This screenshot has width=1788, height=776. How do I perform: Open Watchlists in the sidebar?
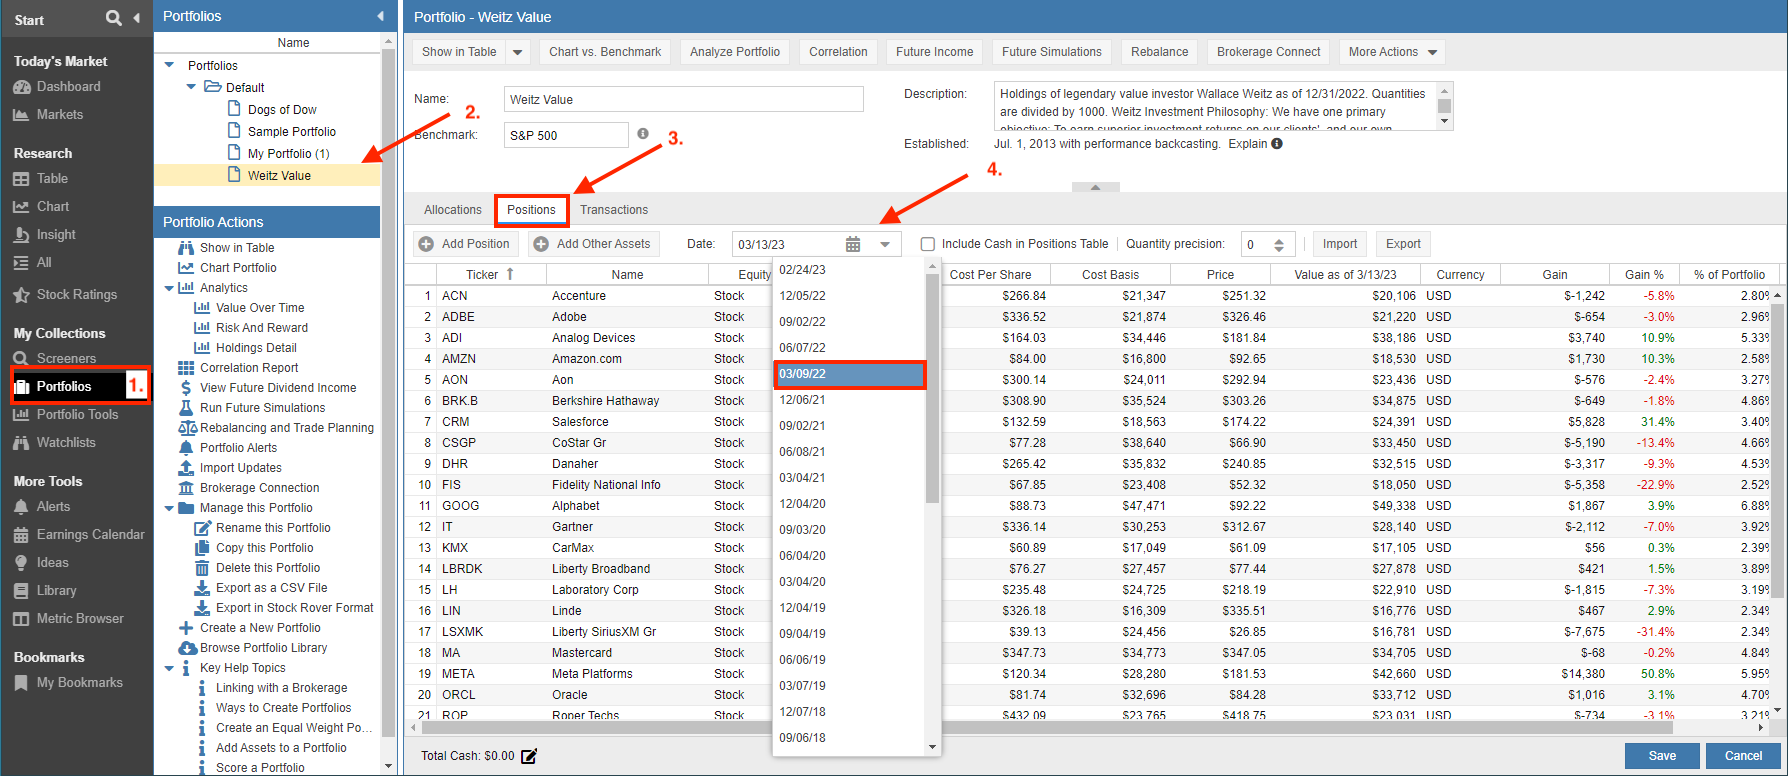[66, 443]
